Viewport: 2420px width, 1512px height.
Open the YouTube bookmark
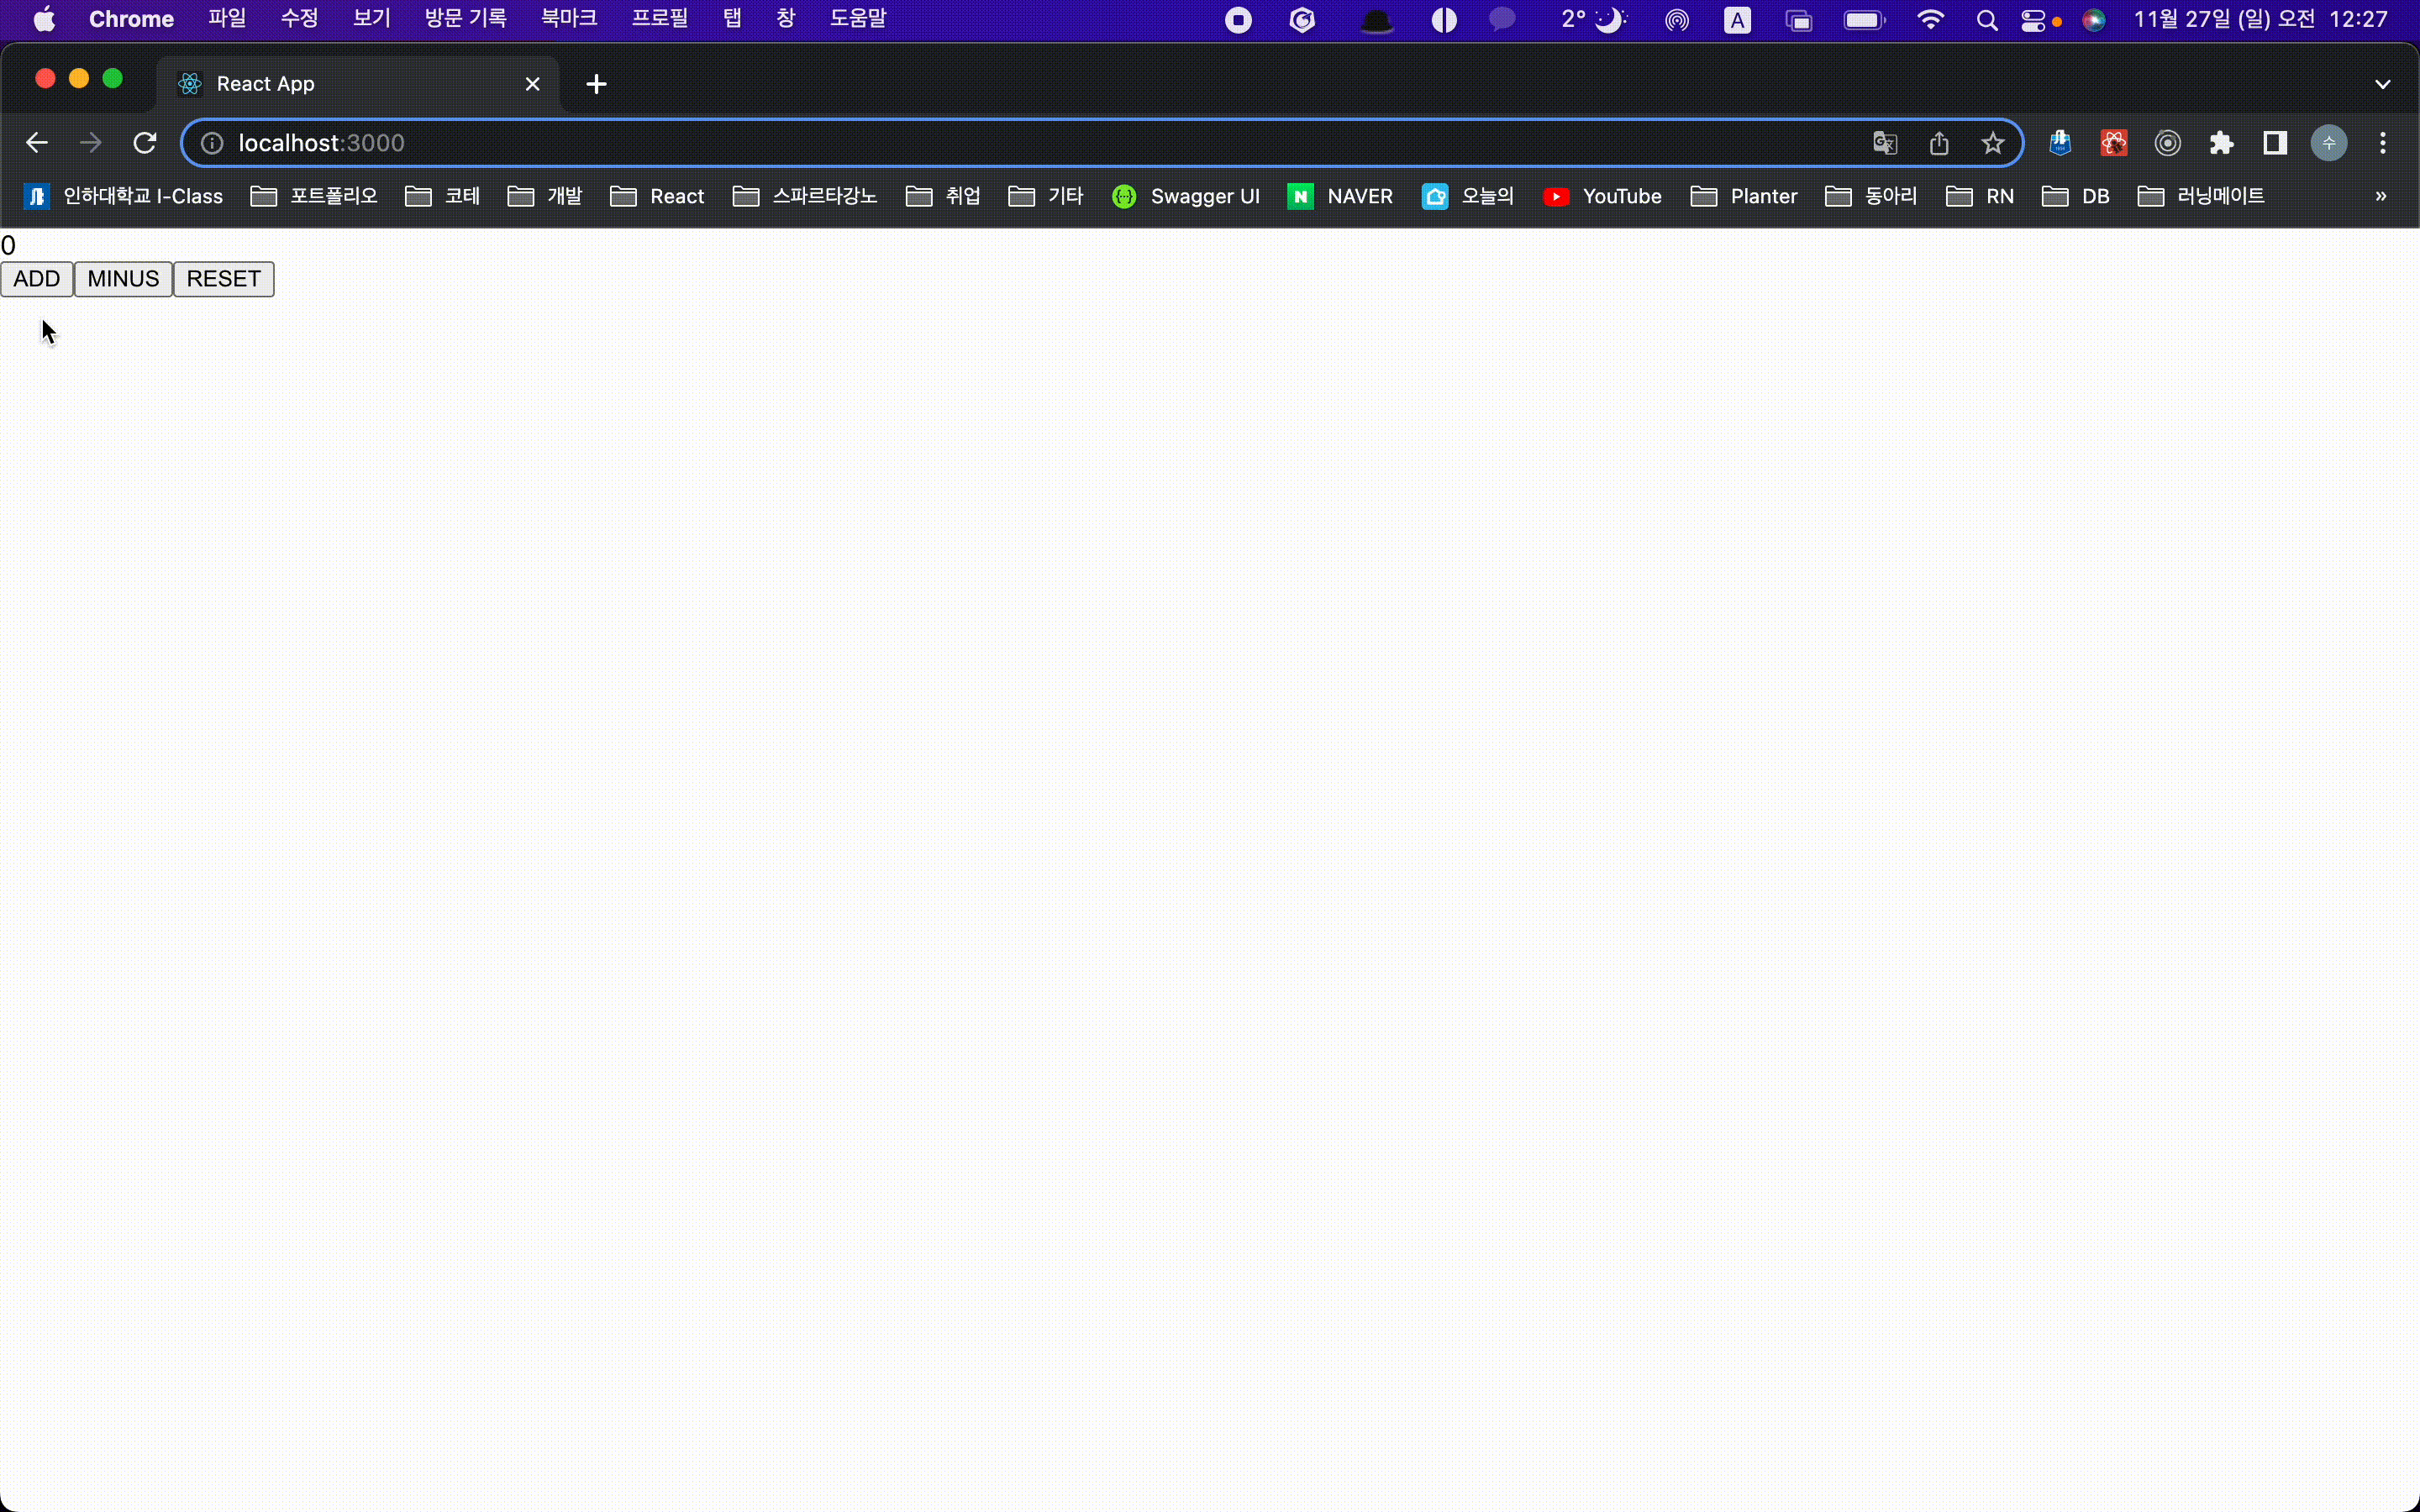click(x=1602, y=196)
